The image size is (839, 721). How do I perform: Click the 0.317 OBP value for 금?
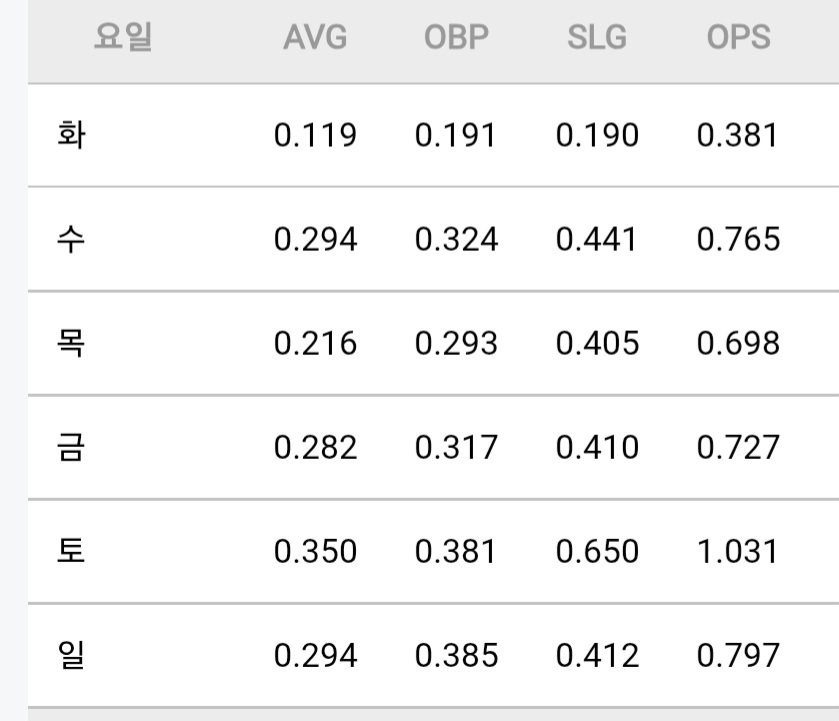tap(456, 447)
